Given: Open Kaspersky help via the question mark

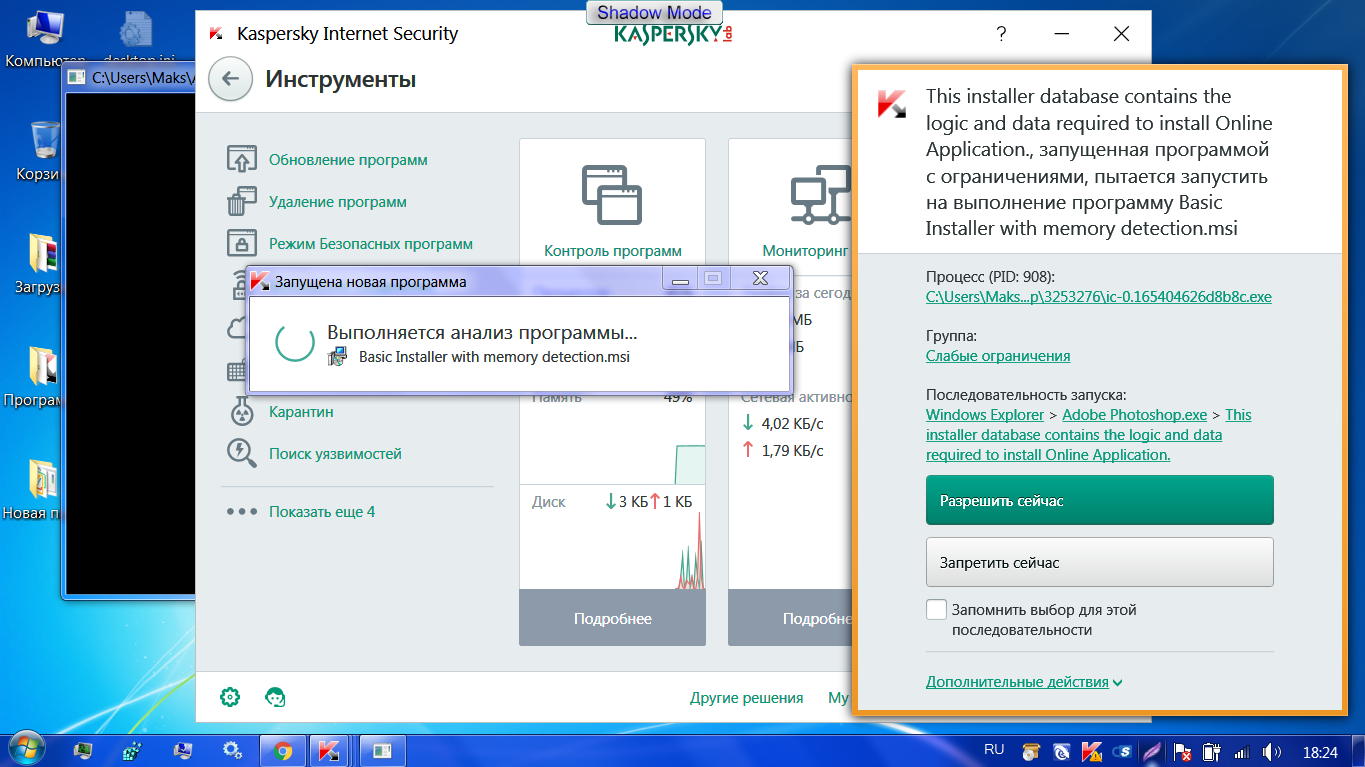Looking at the screenshot, I should pos(1001,34).
